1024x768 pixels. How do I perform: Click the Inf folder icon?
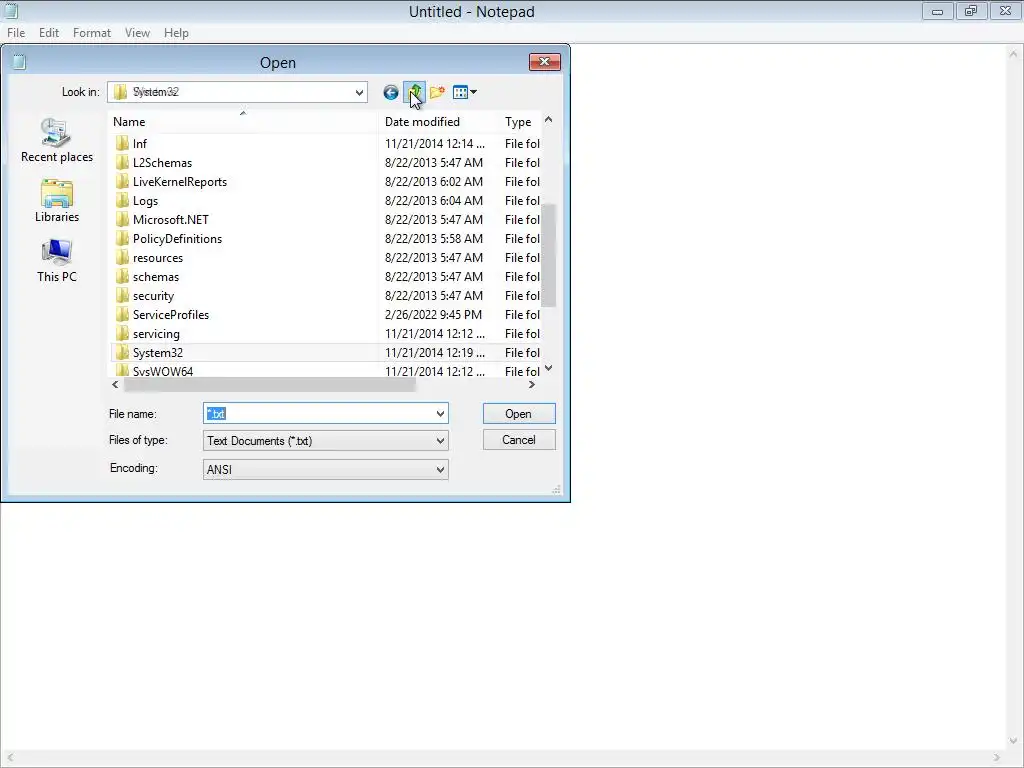pos(122,143)
